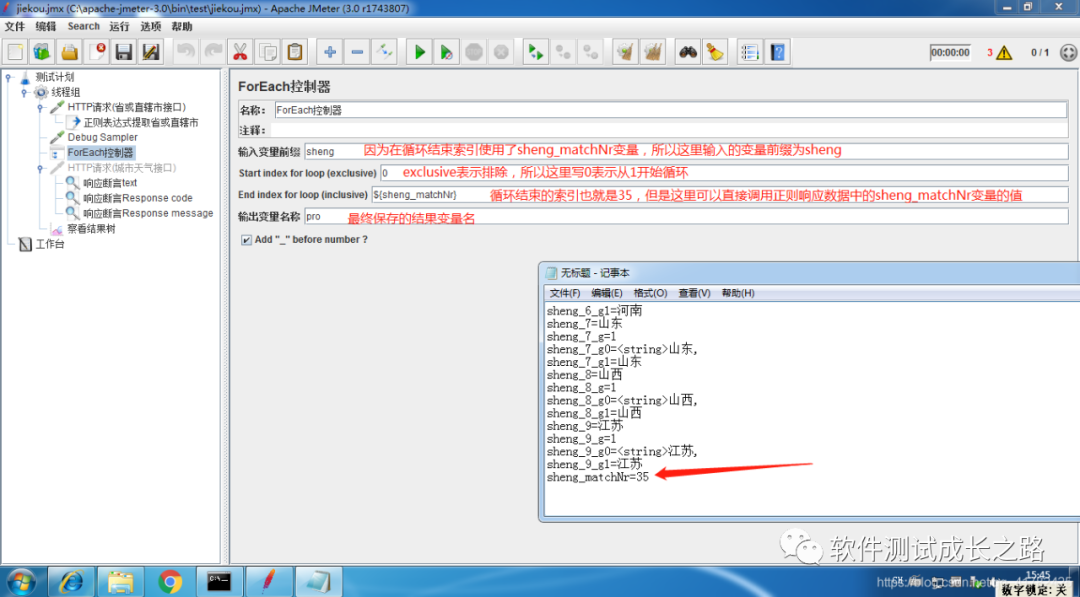Click the 名称 input field
This screenshot has width=1080, height=597.
670,110
